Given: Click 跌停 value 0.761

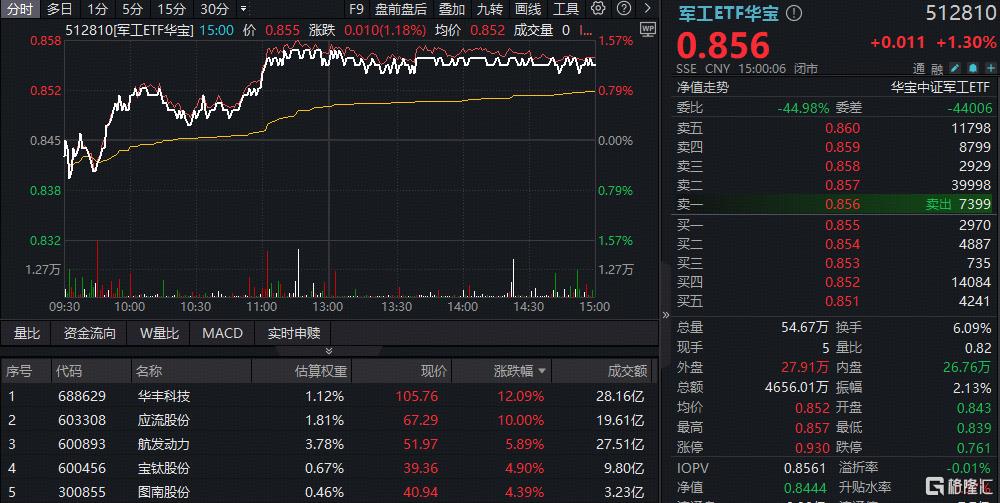Looking at the screenshot, I should pos(974,448).
